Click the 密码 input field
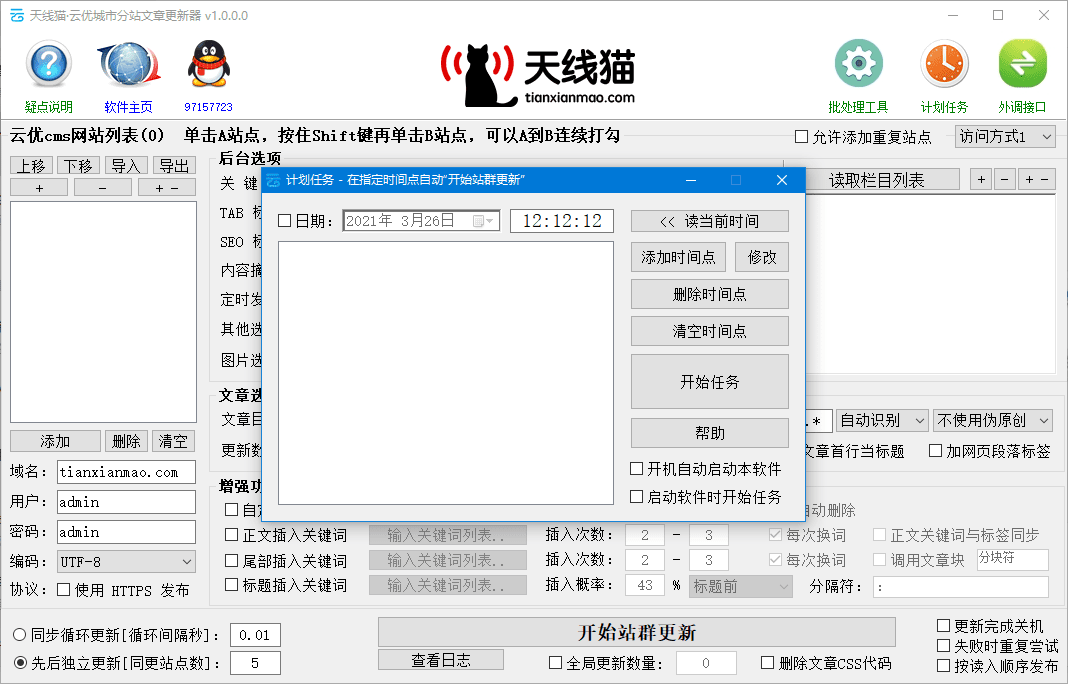The width and height of the screenshot is (1068, 684). coord(126,532)
